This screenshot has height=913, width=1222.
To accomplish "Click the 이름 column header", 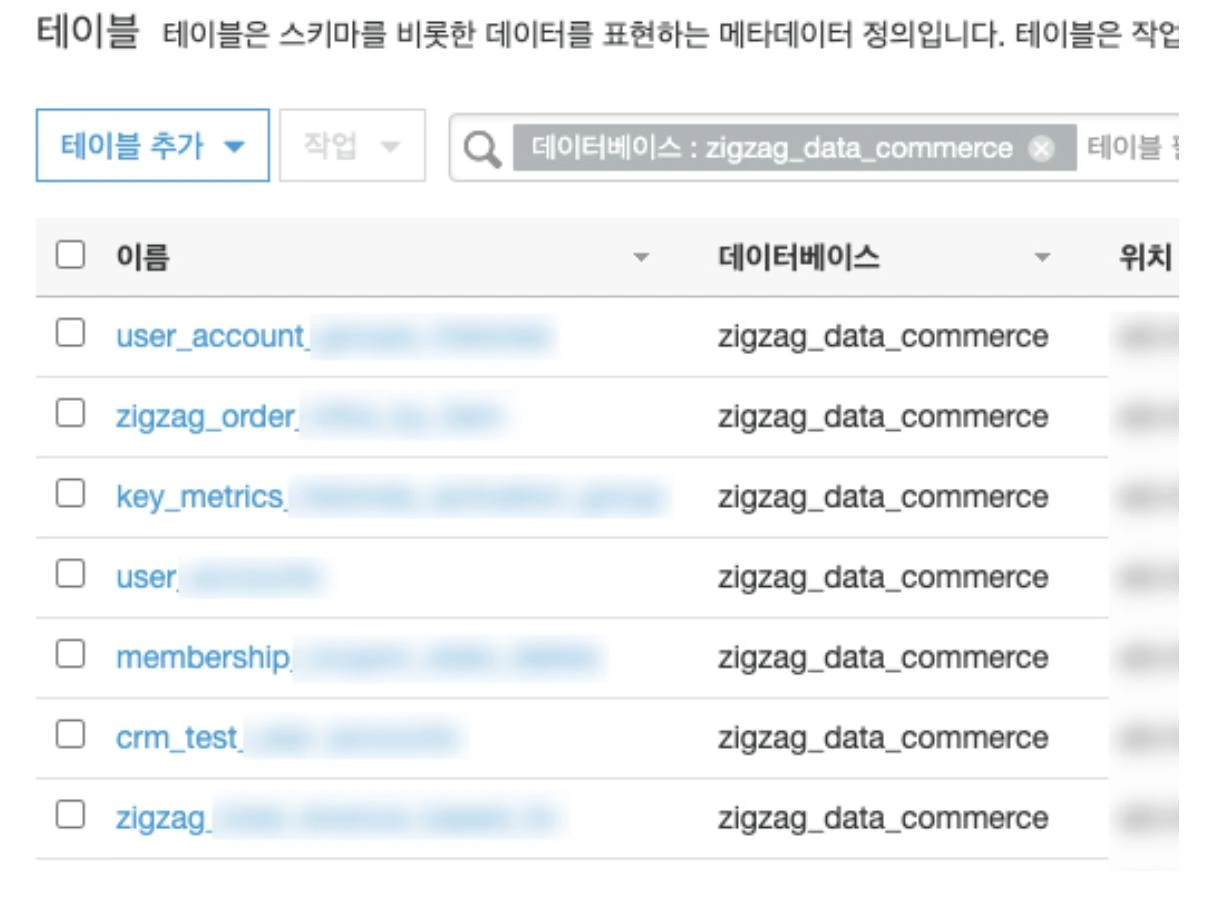I will (143, 258).
